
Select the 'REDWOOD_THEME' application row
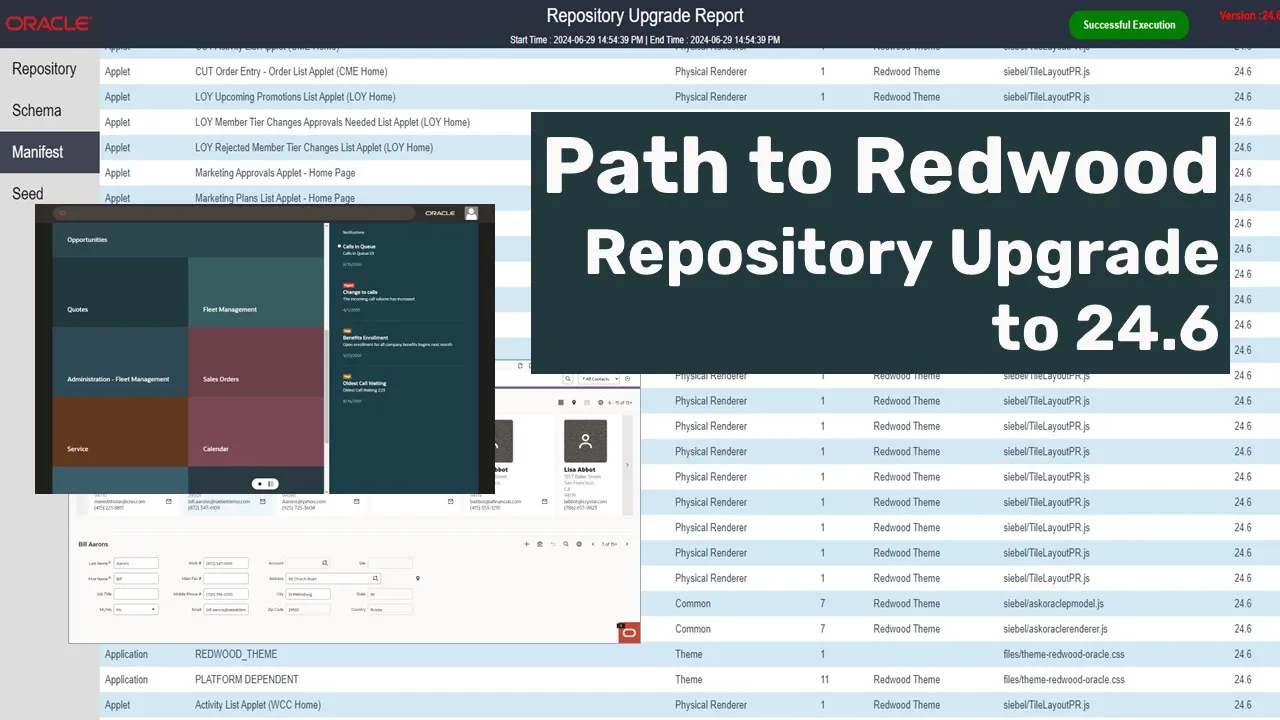pyautogui.click(x=690, y=654)
